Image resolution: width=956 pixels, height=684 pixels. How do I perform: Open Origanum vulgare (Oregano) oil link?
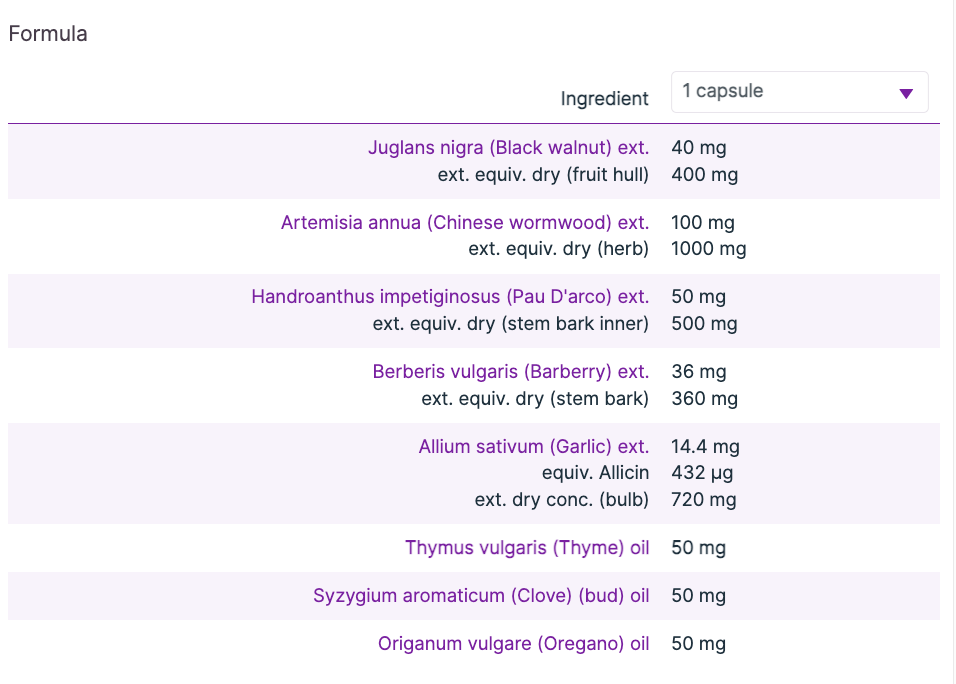(x=513, y=644)
